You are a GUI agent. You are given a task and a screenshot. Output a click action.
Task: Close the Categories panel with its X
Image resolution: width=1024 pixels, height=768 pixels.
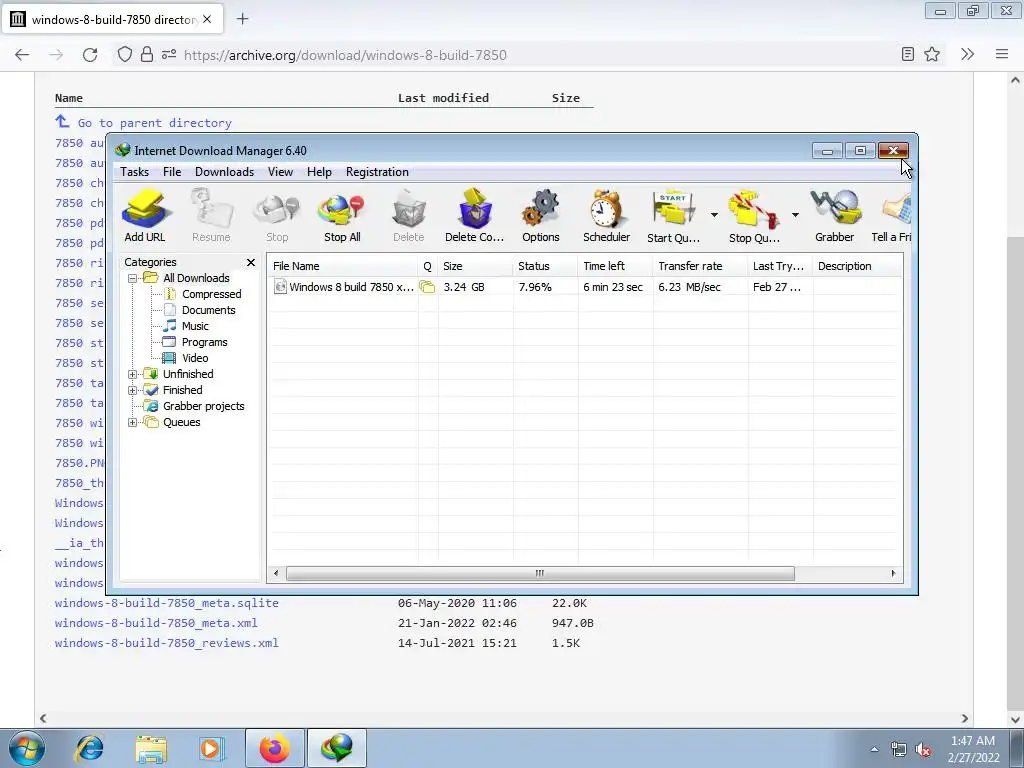(x=251, y=263)
